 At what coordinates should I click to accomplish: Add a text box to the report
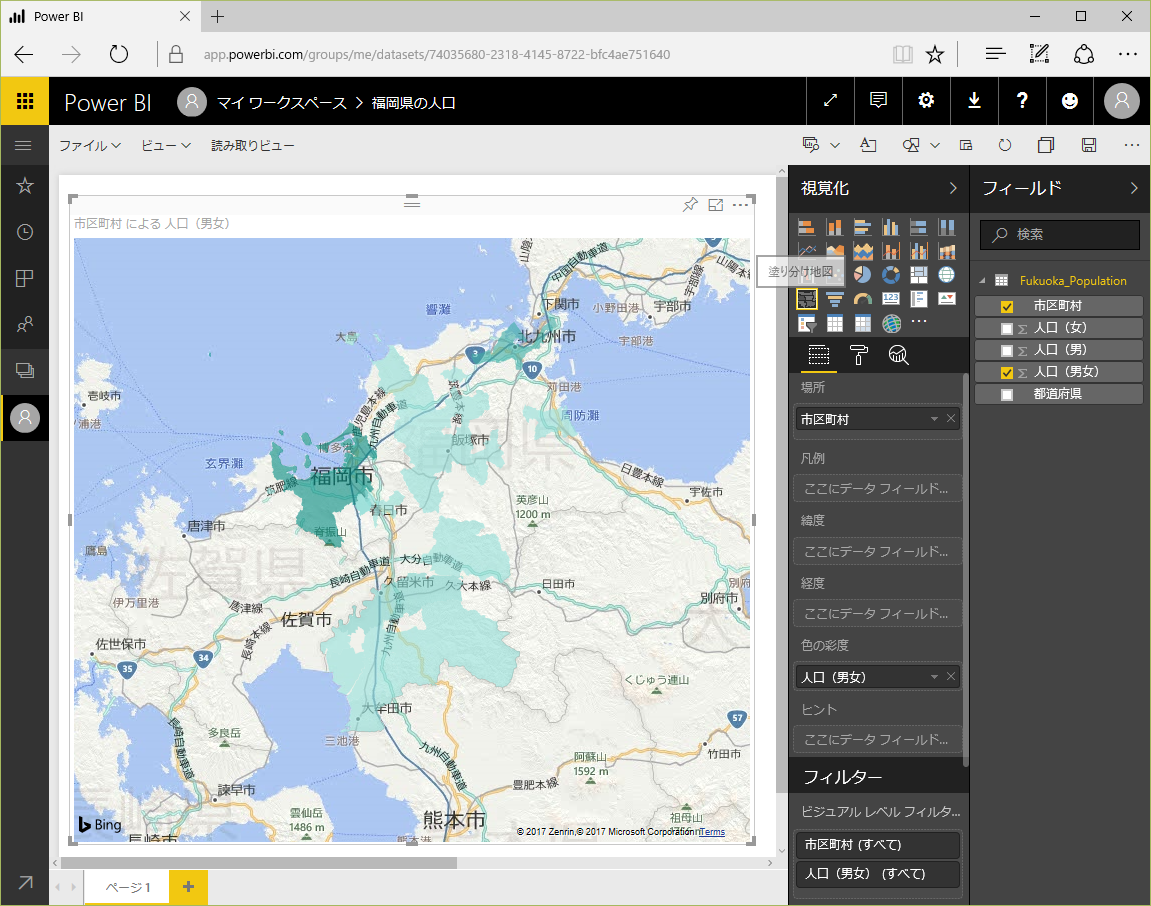(x=868, y=145)
